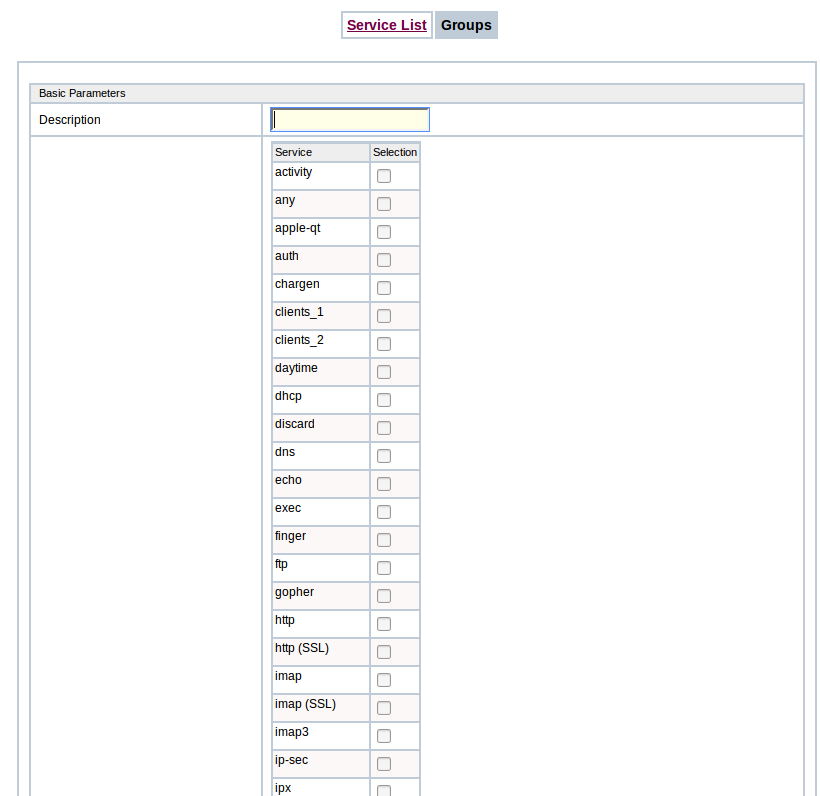820x796 pixels.
Task: Enable the http (SSL) service checkbox
Action: click(x=384, y=652)
